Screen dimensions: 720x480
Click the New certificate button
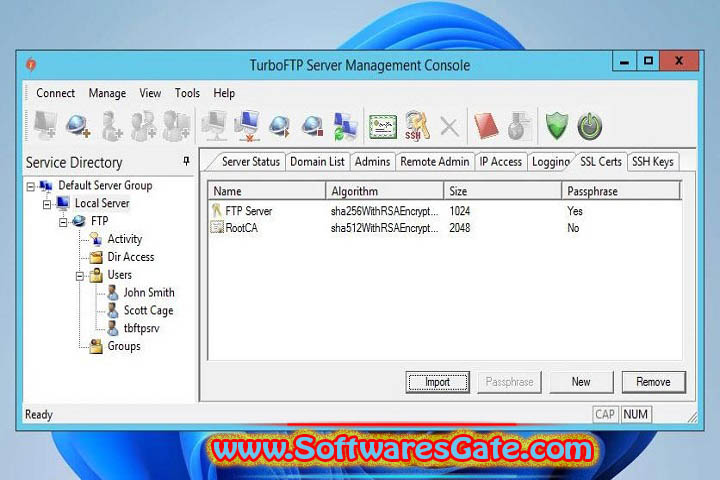581,382
